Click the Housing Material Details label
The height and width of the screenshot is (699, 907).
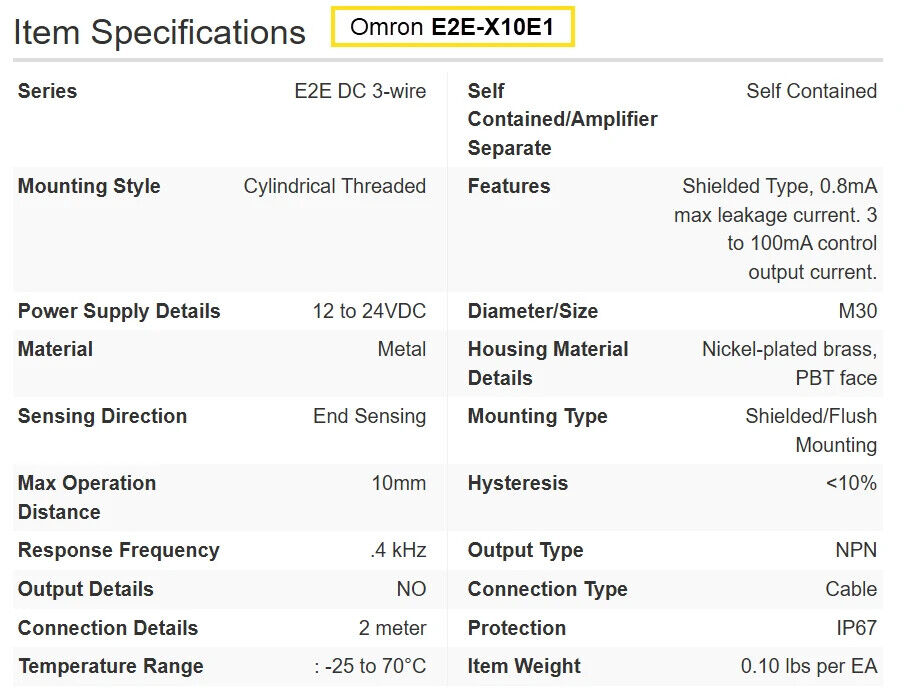(547, 363)
